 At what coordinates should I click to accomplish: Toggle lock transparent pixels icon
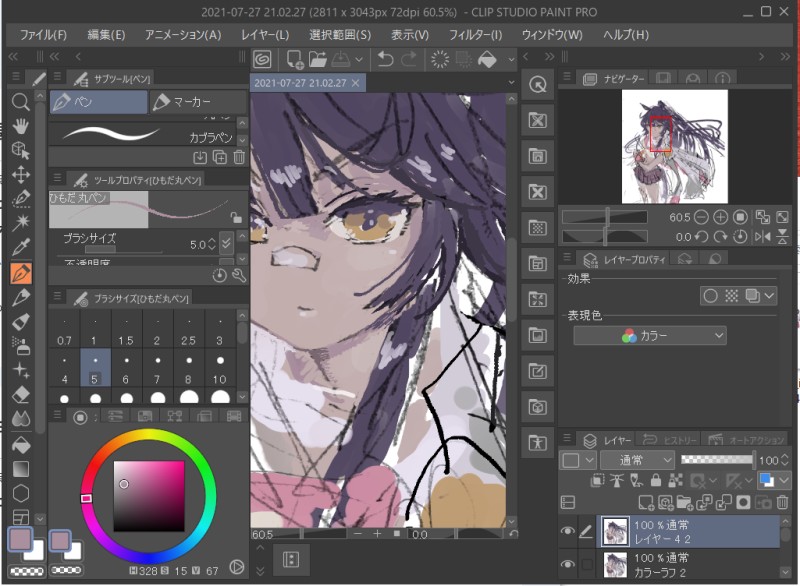click(x=676, y=480)
